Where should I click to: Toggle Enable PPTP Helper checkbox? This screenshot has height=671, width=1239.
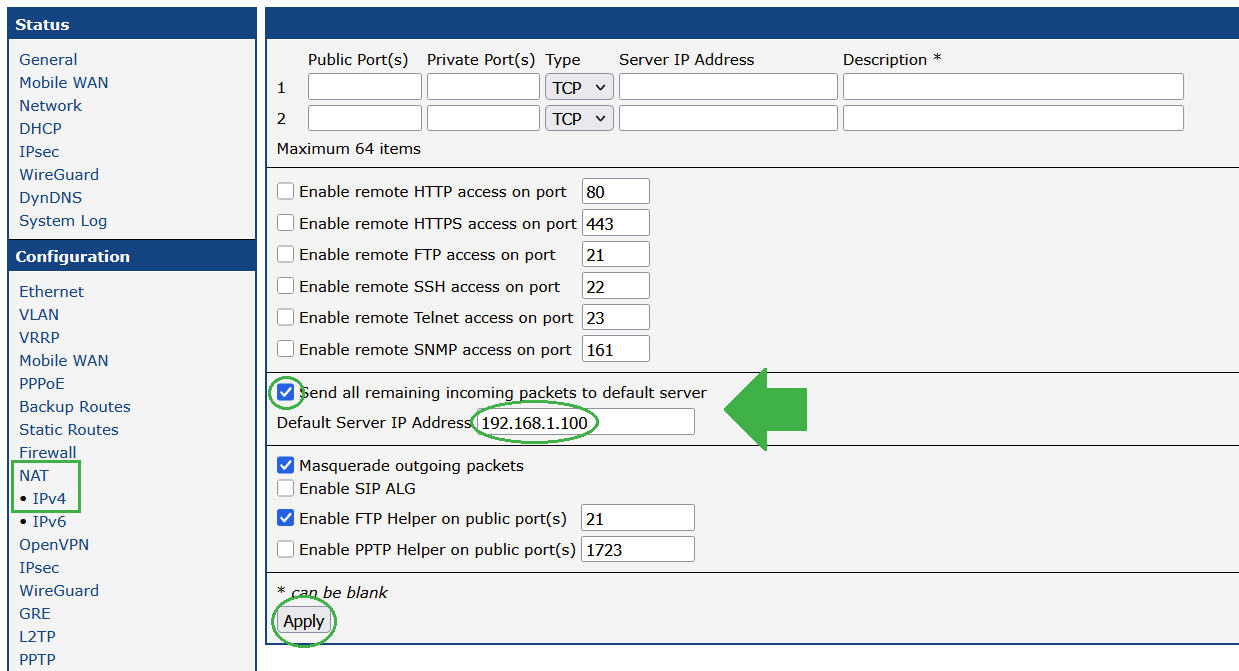286,549
